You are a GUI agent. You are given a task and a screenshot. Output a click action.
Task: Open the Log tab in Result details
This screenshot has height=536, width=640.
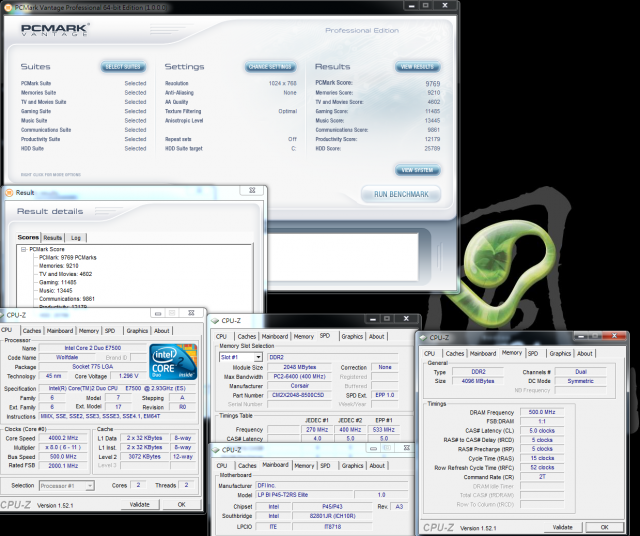(76, 238)
